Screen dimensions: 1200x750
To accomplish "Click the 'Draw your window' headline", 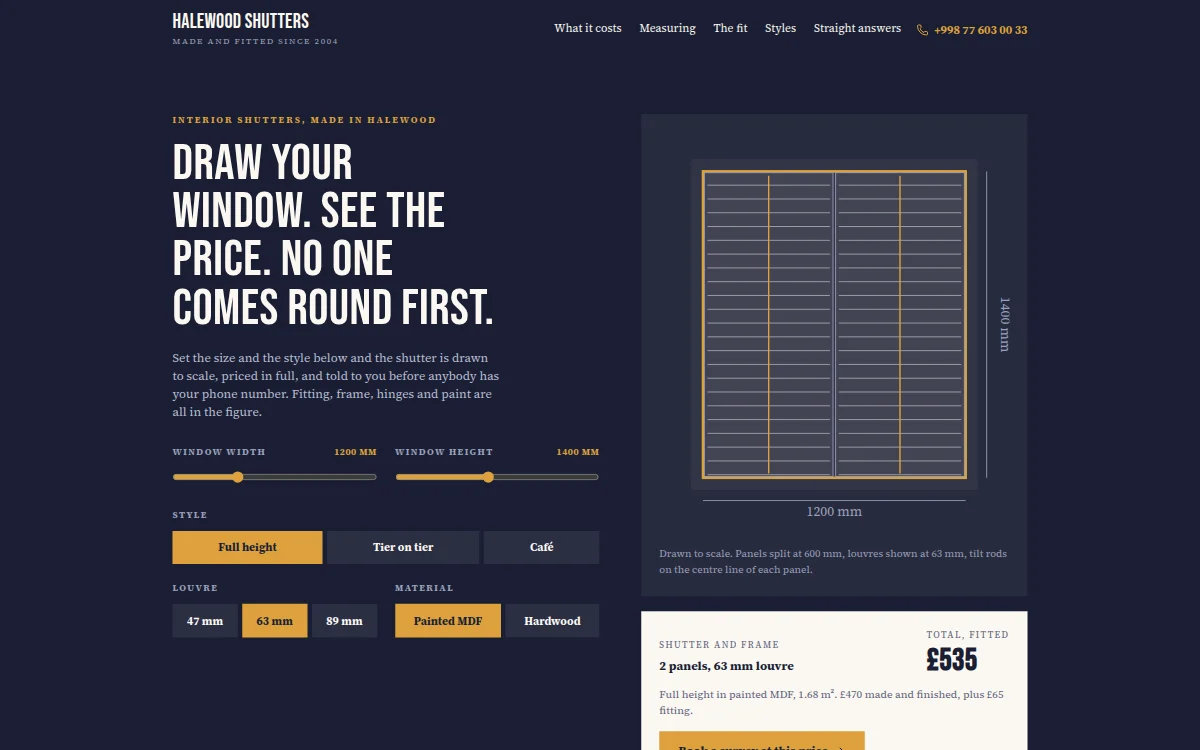I will (333, 236).
